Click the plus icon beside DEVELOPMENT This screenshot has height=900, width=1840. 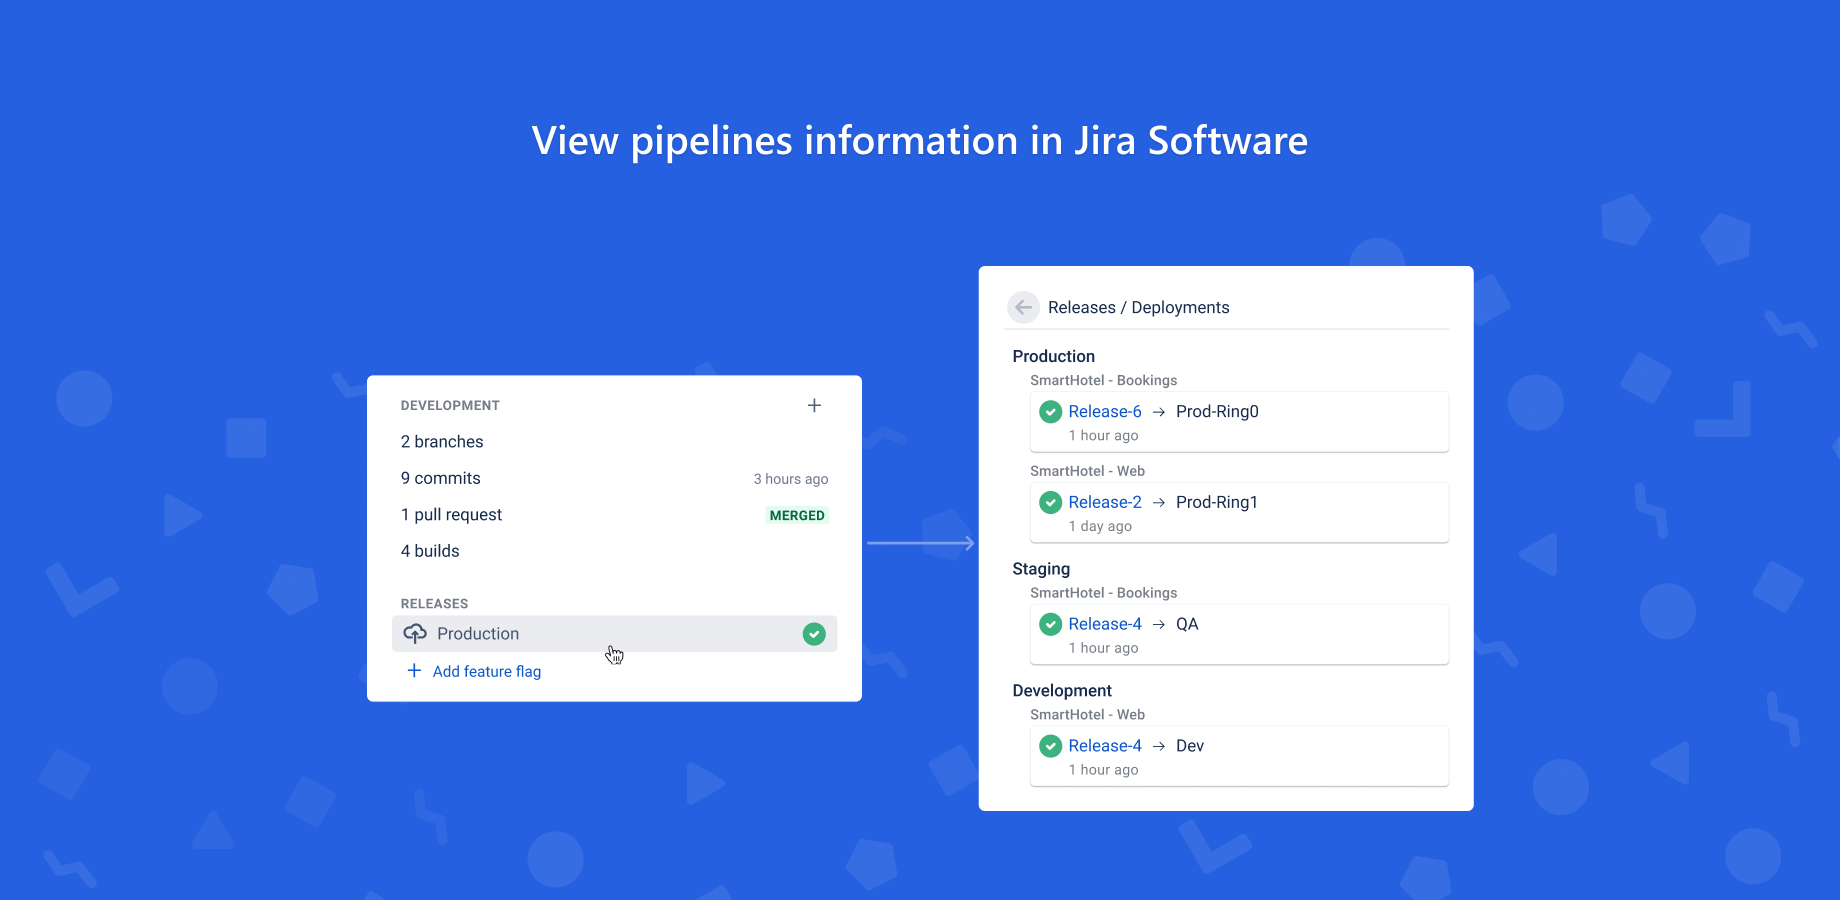pos(814,405)
